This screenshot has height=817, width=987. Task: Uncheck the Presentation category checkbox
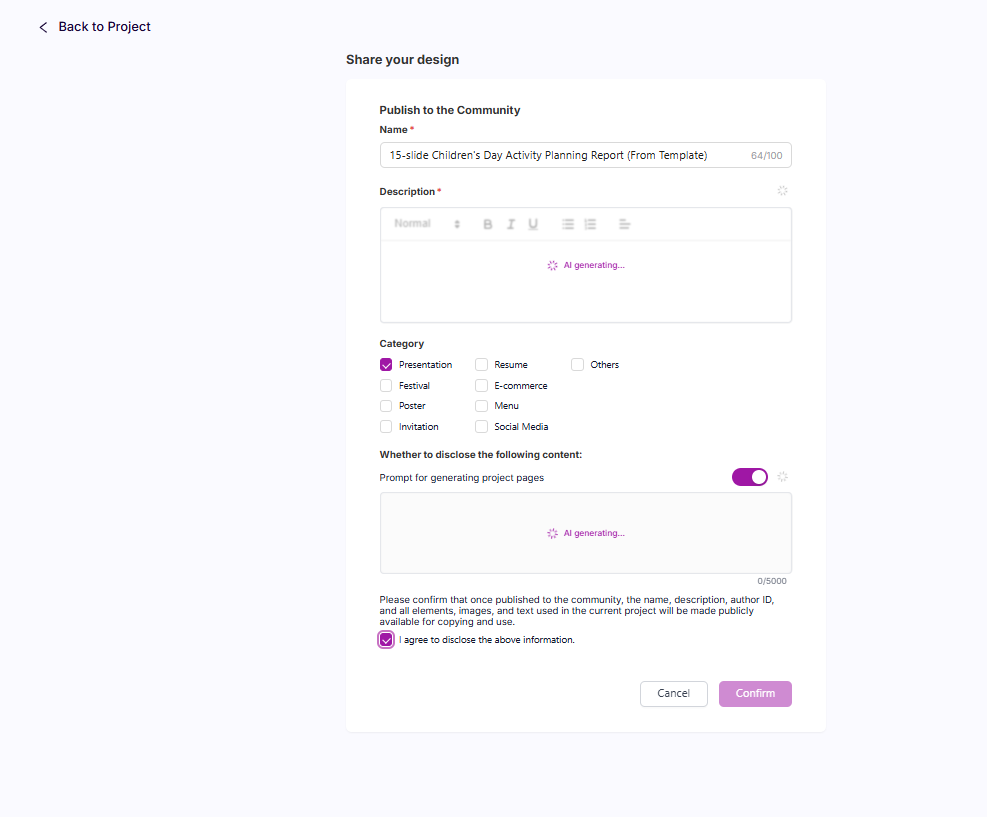click(386, 365)
